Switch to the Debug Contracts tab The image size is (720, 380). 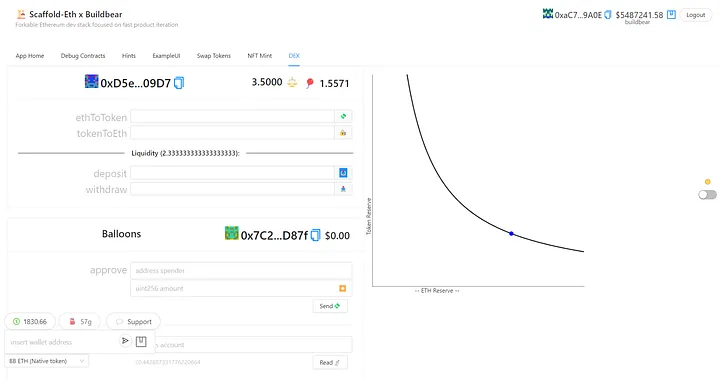(83, 56)
